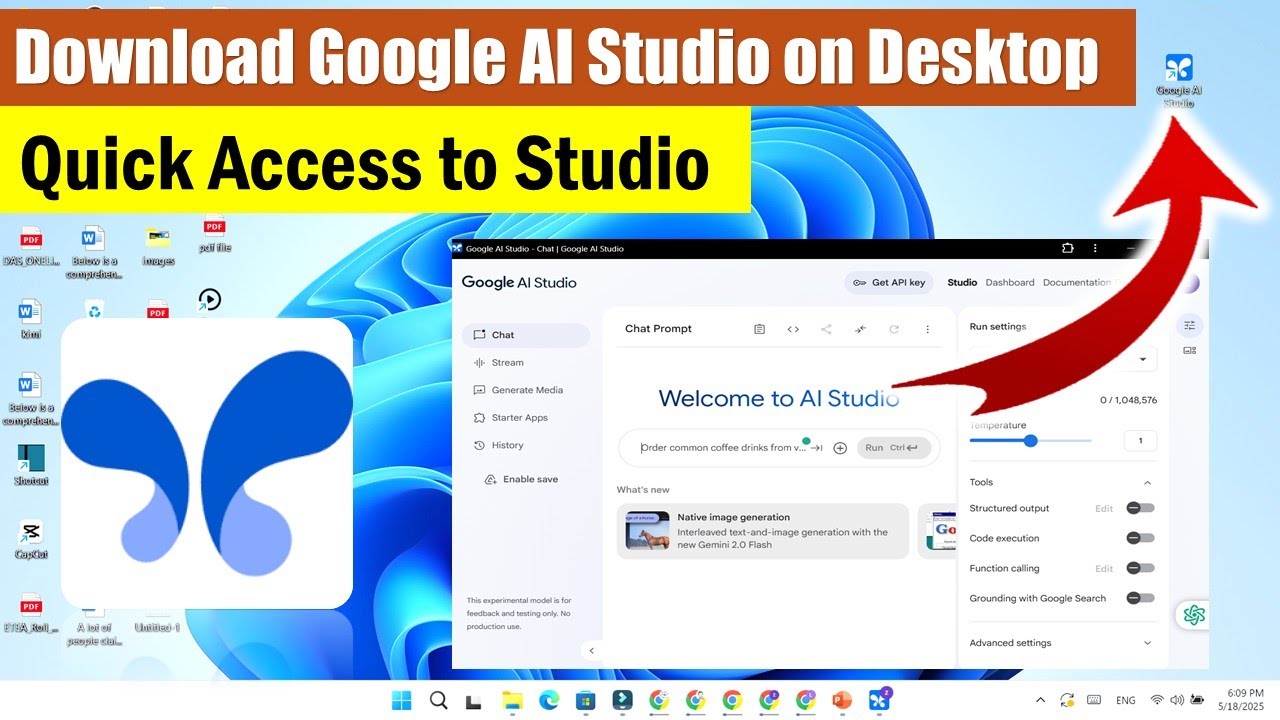Image resolution: width=1280 pixels, height=720 pixels.
Task: Click the ENG language indicator in tray
Action: click(x=1125, y=700)
